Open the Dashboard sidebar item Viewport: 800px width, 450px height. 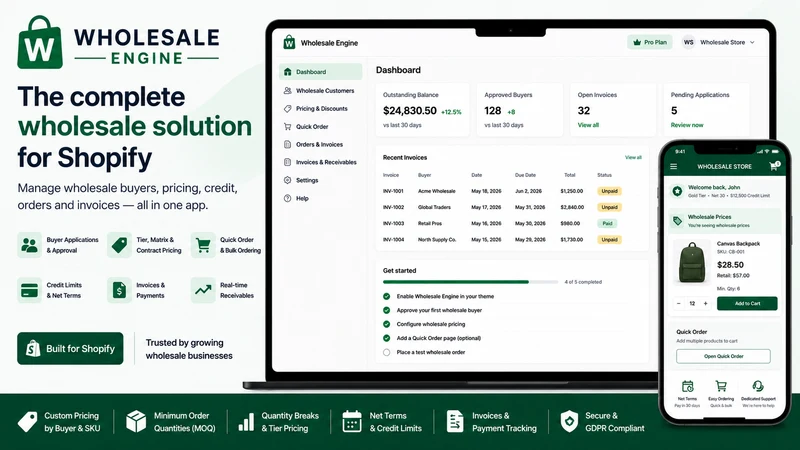[320, 72]
